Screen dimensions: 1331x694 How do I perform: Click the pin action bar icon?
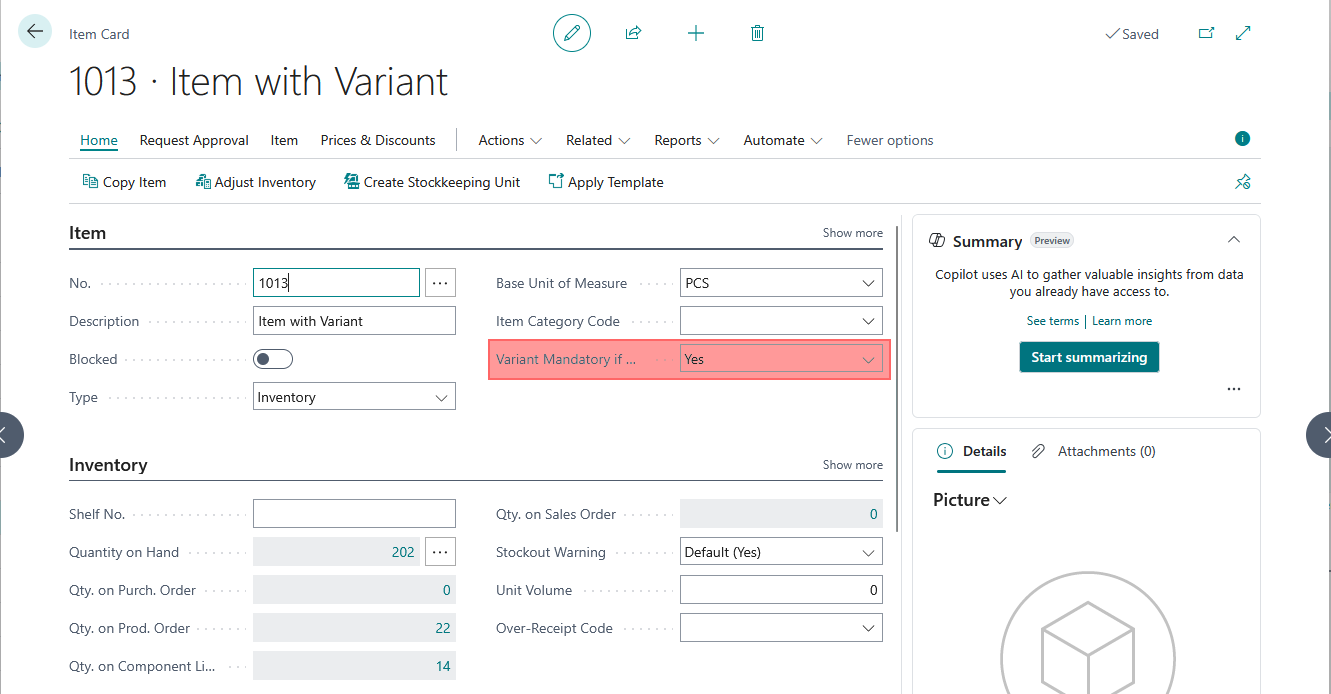[x=1243, y=182]
